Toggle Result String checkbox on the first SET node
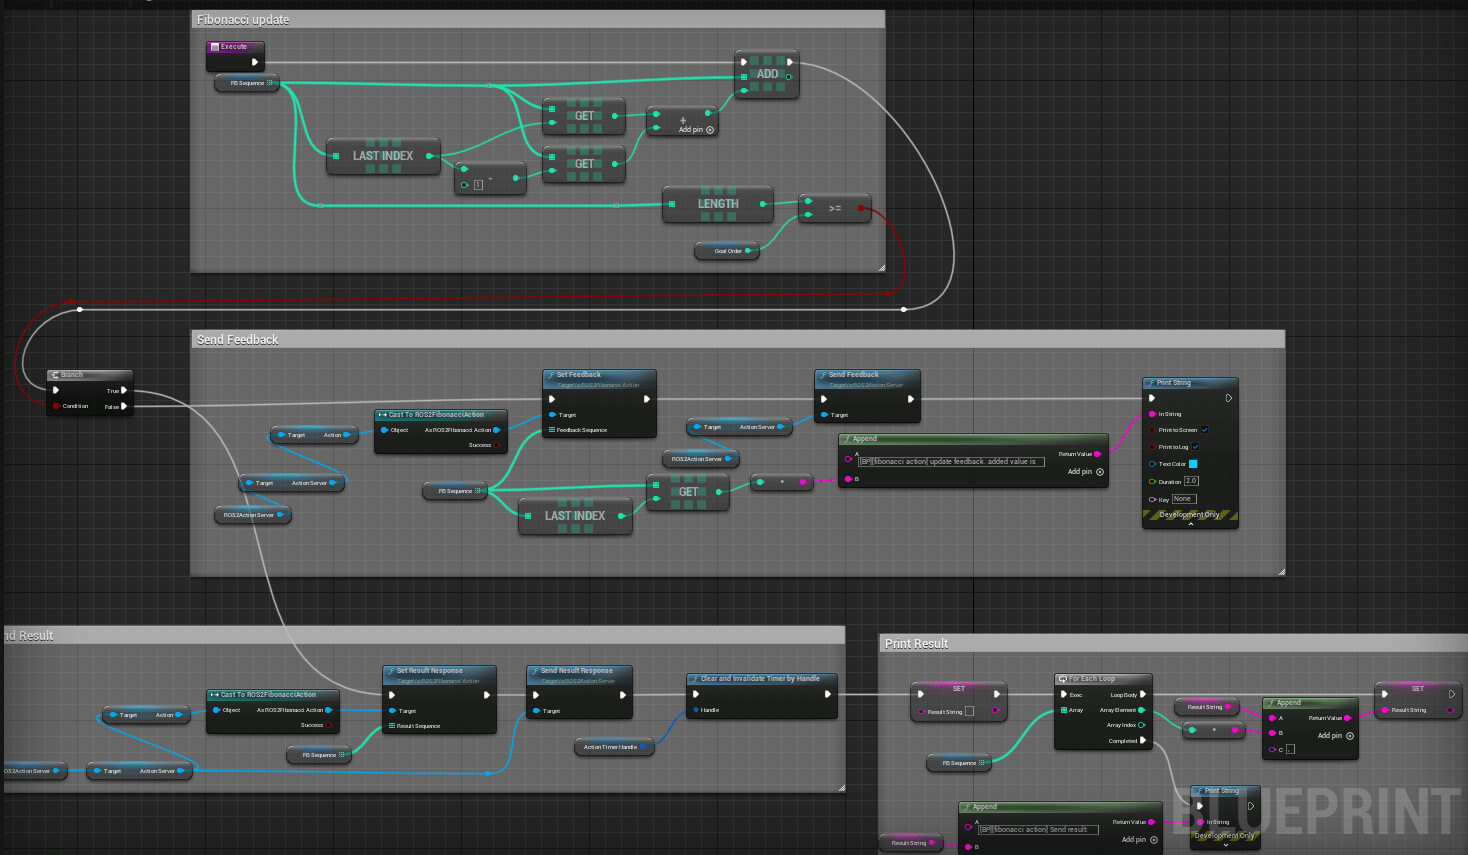Viewport: 1468px width, 855px height. pos(969,712)
